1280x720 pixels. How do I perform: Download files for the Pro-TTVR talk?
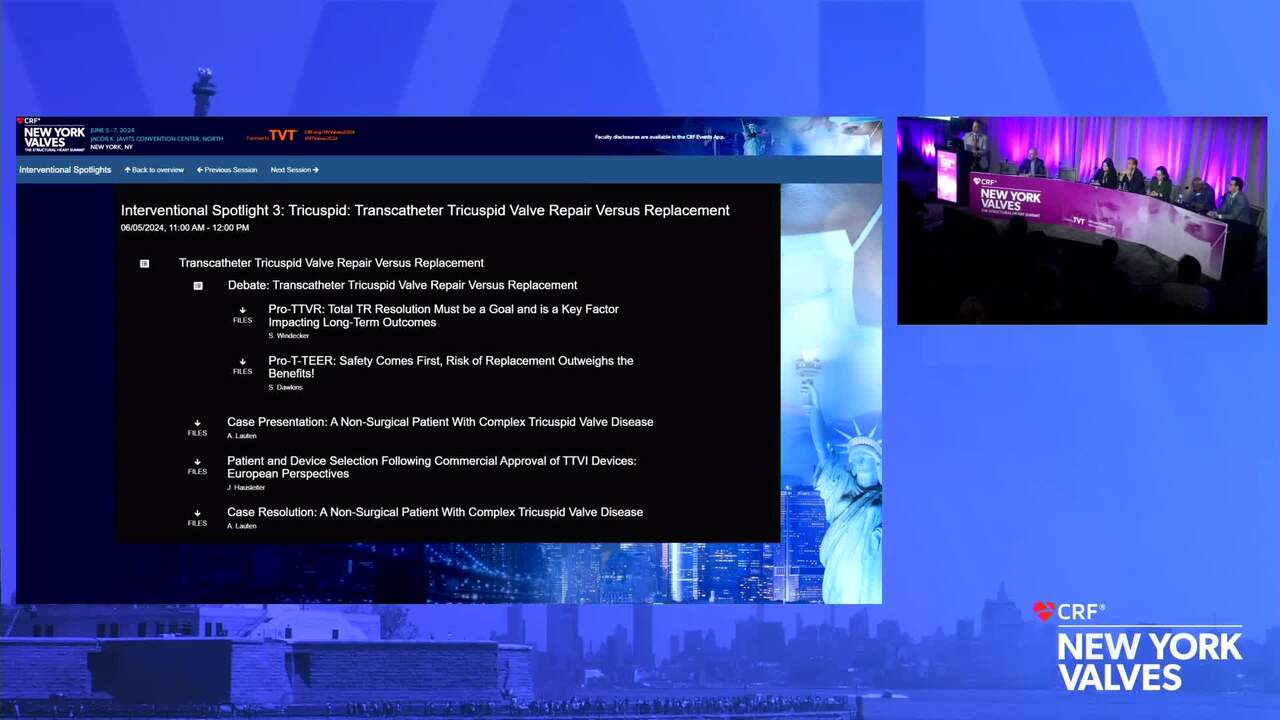click(242, 315)
